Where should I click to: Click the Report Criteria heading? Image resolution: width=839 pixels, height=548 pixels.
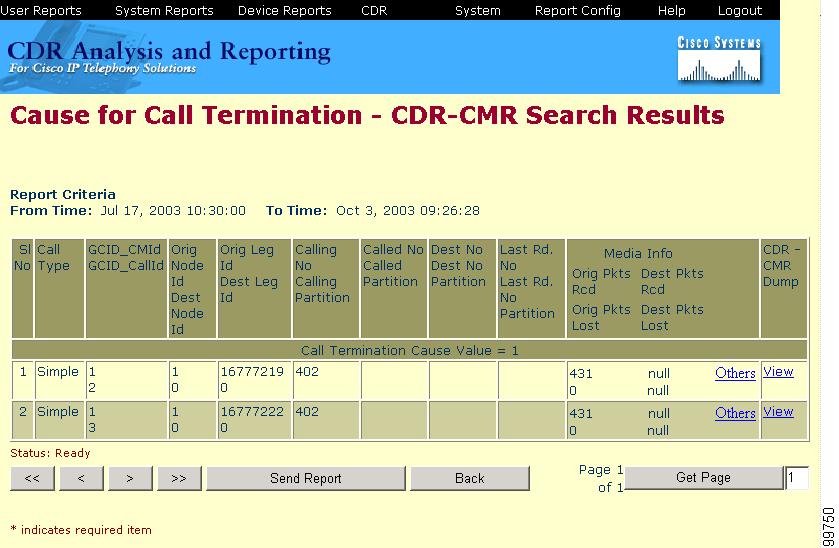(x=63, y=194)
